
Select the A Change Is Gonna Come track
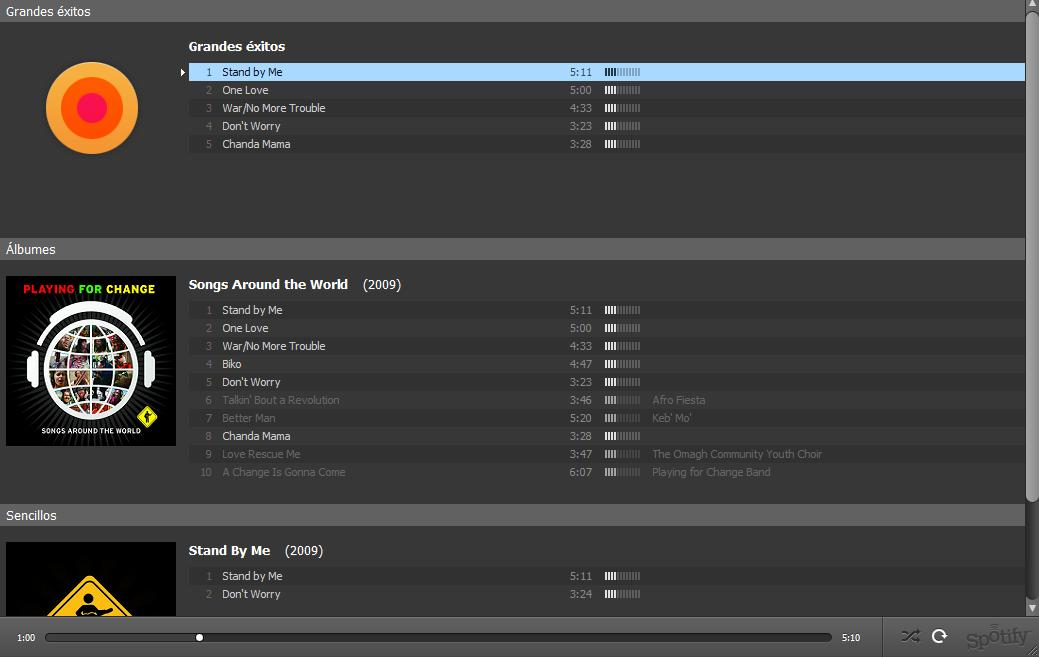[x=606, y=472]
